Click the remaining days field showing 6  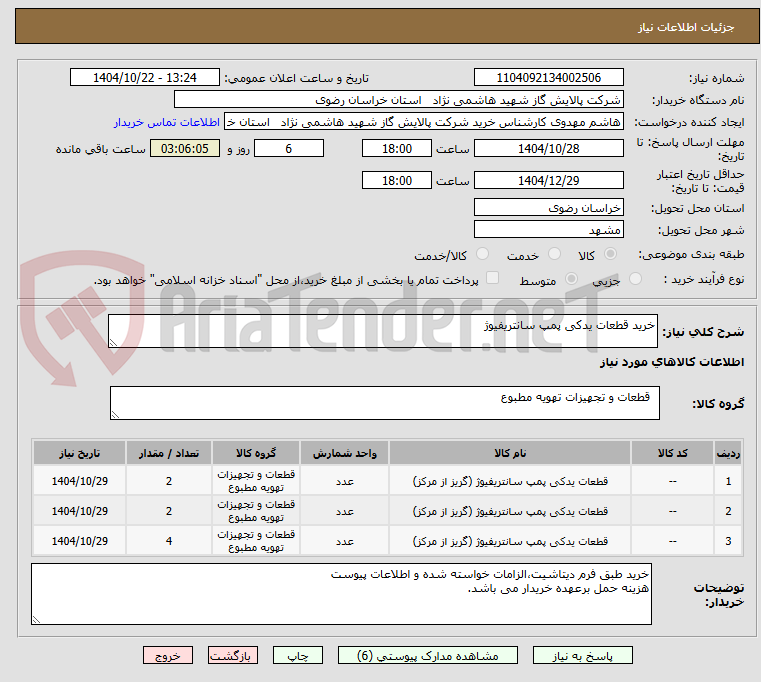click(x=289, y=149)
